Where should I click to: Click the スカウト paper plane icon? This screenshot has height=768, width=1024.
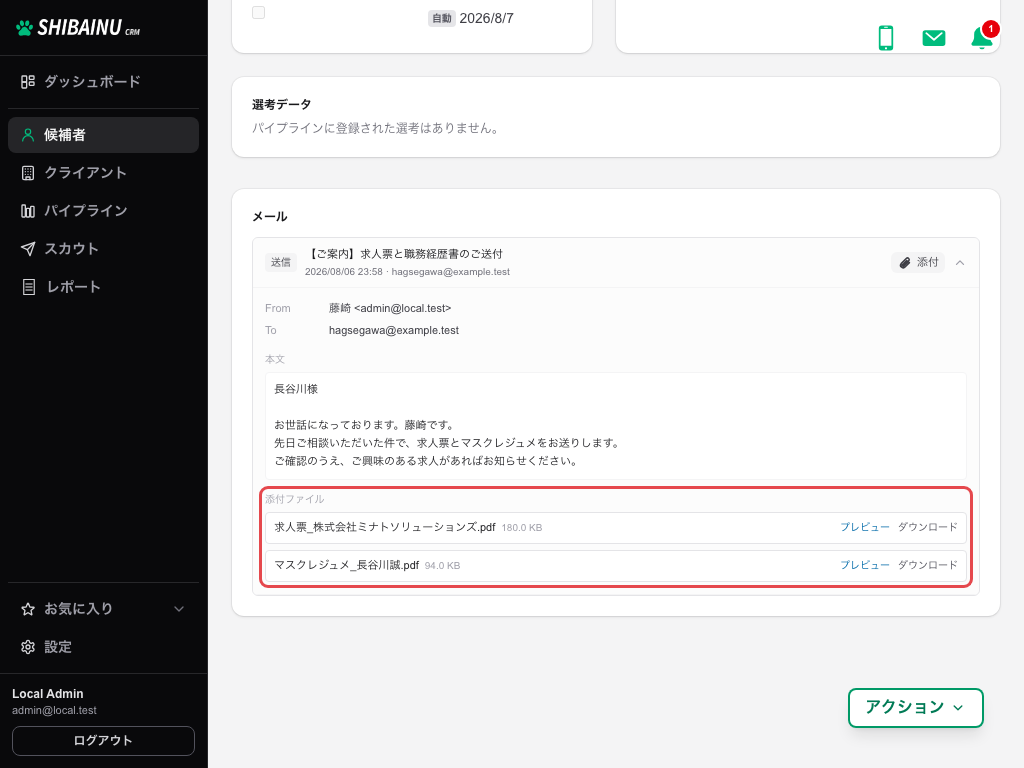[27, 249]
